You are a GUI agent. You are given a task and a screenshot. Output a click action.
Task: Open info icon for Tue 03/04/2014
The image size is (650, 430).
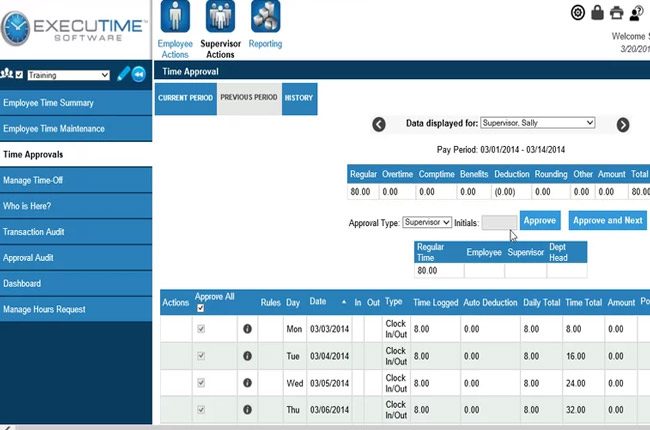tap(247, 356)
